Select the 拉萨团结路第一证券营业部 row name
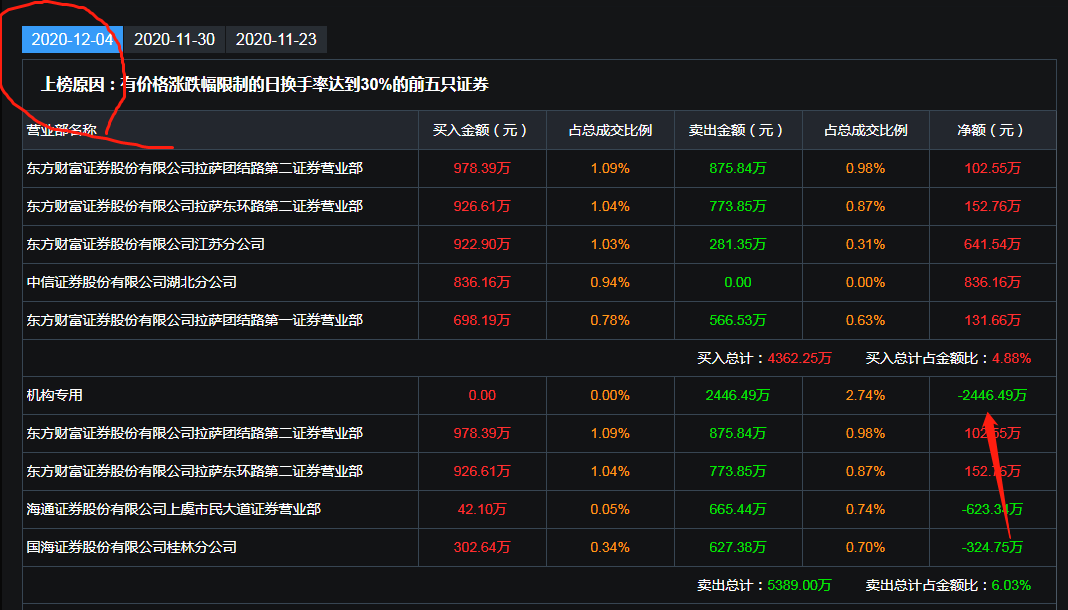The image size is (1068, 610). (195, 320)
